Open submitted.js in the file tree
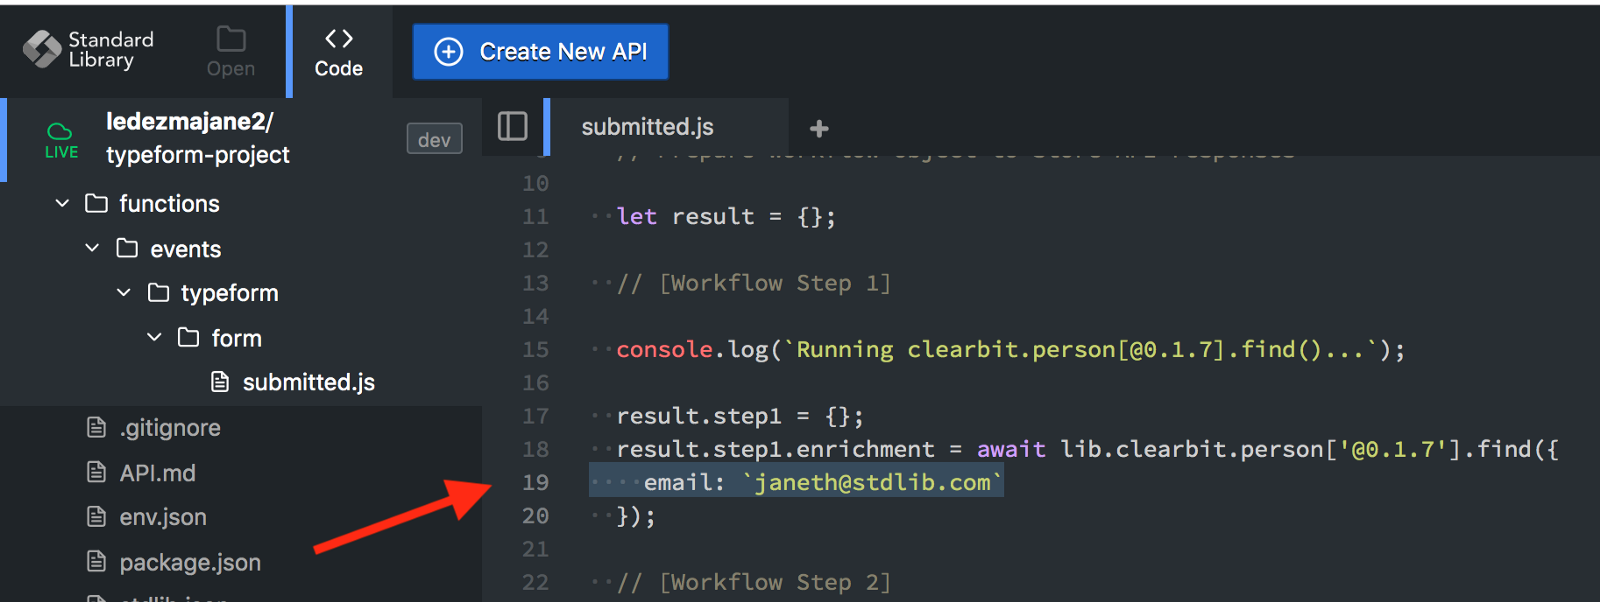 point(309,382)
